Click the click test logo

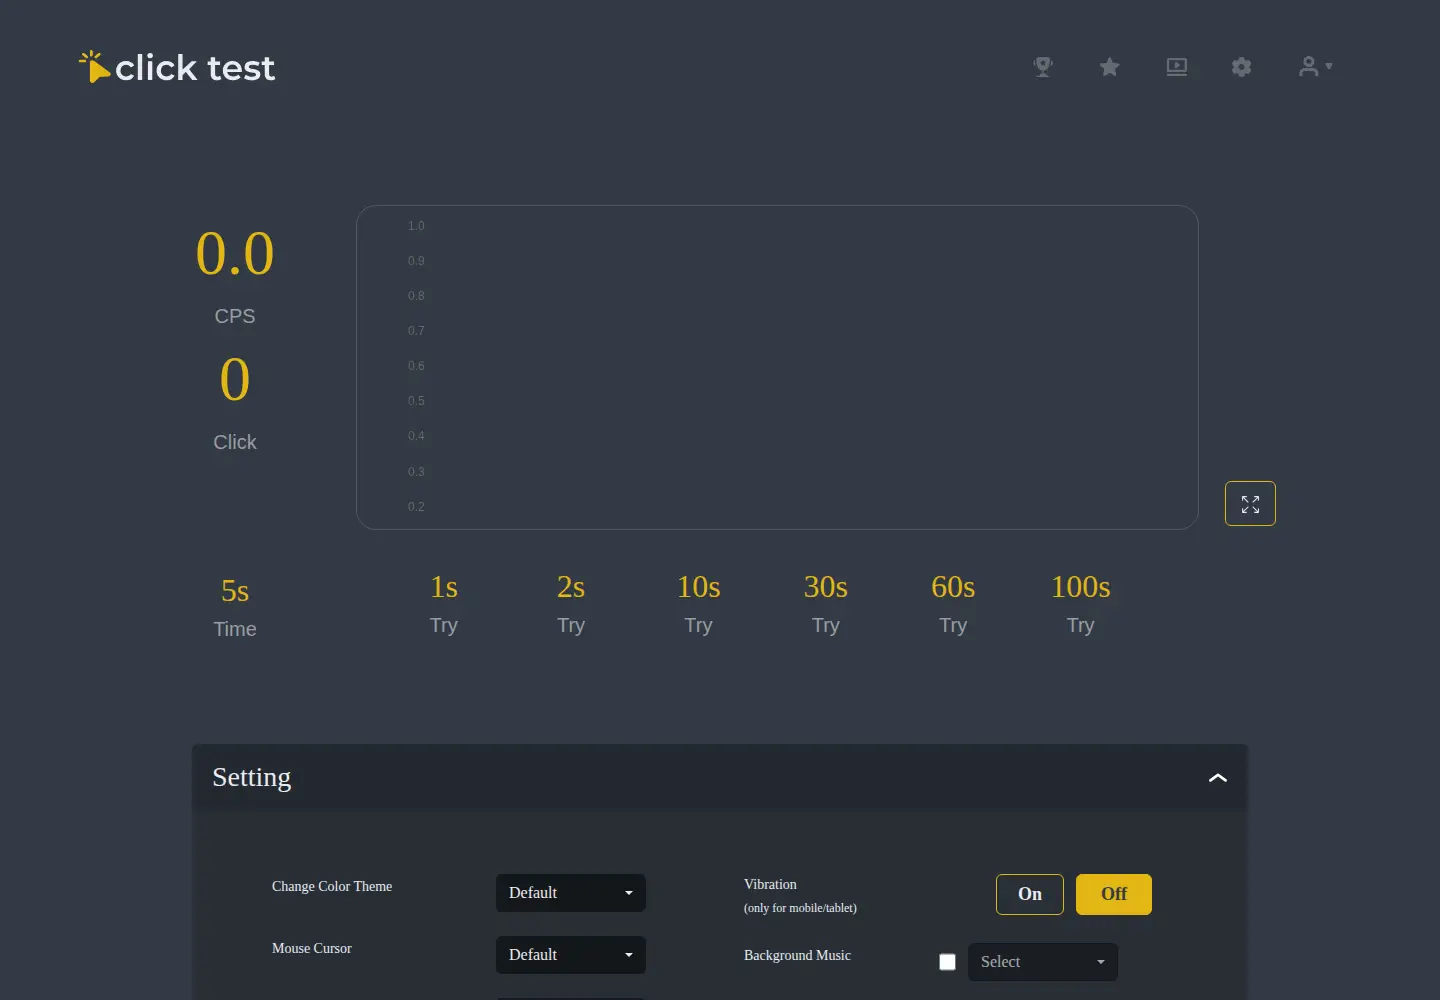(x=177, y=67)
